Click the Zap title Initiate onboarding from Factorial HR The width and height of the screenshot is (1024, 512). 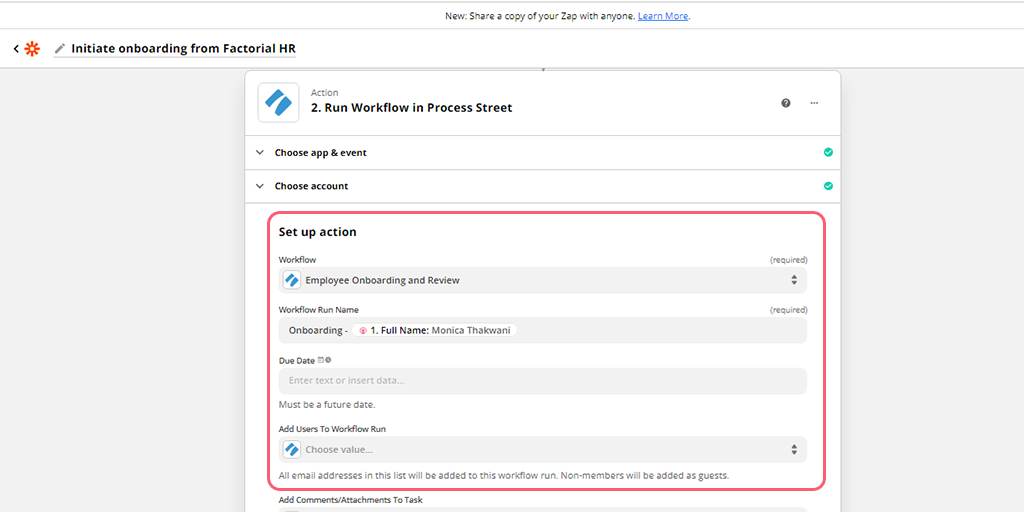point(184,48)
